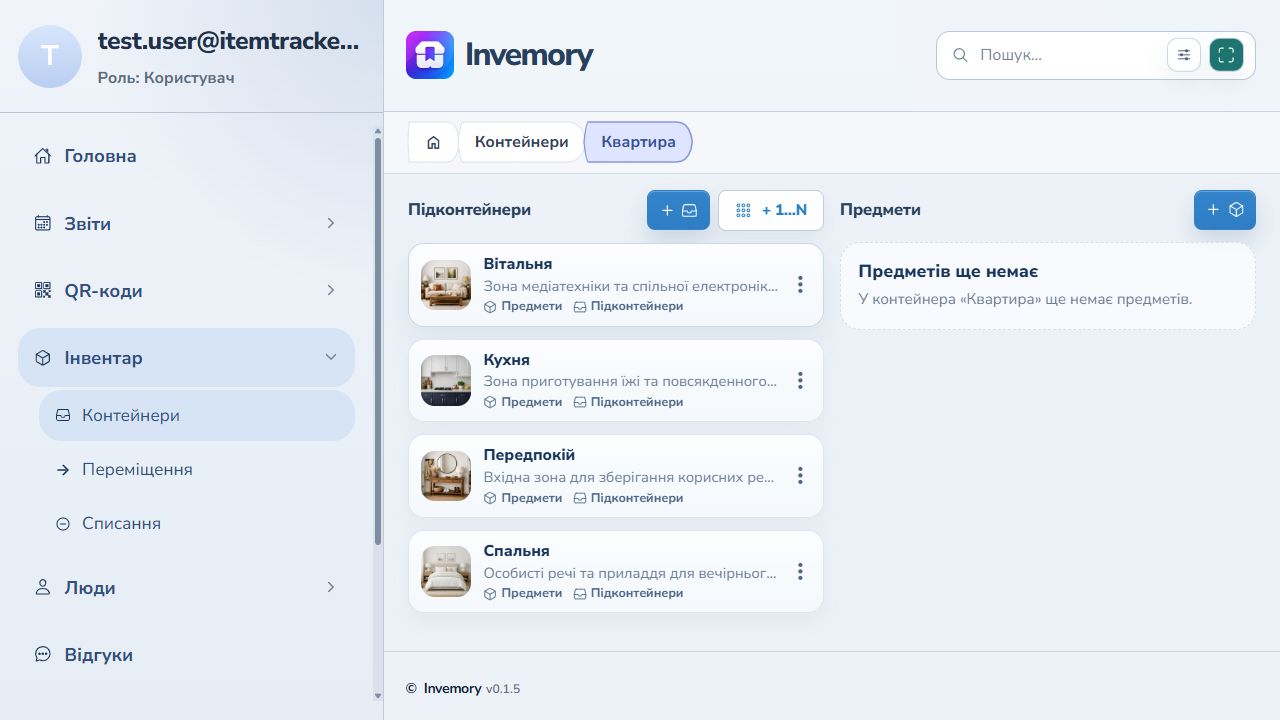Add a new subcontainer with plus button
Image resolution: width=1280 pixels, height=720 pixels.
679,210
